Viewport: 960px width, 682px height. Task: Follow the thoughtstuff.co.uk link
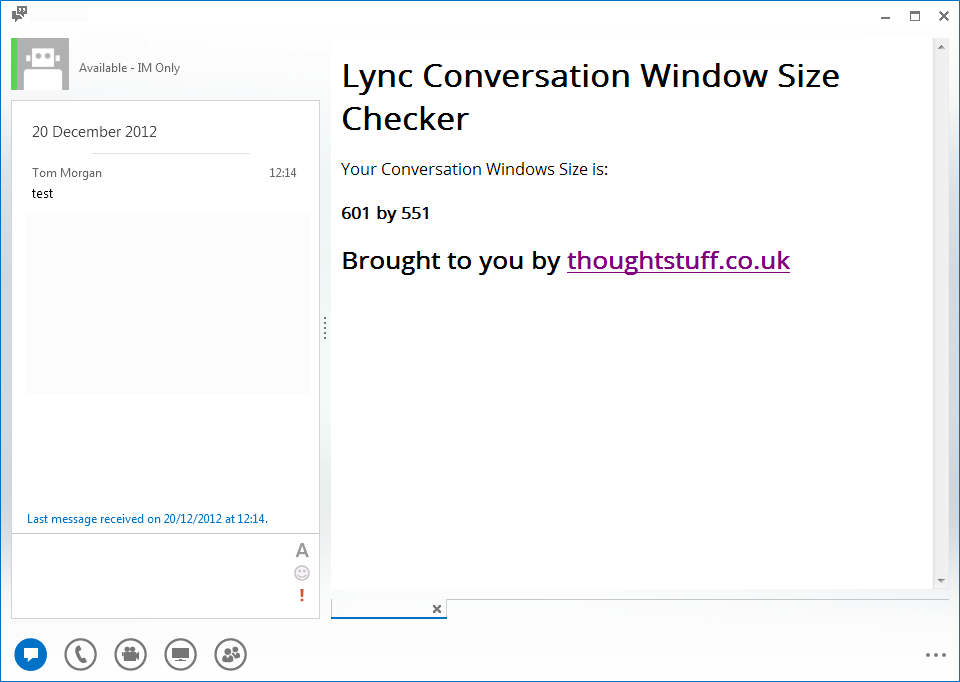(678, 261)
